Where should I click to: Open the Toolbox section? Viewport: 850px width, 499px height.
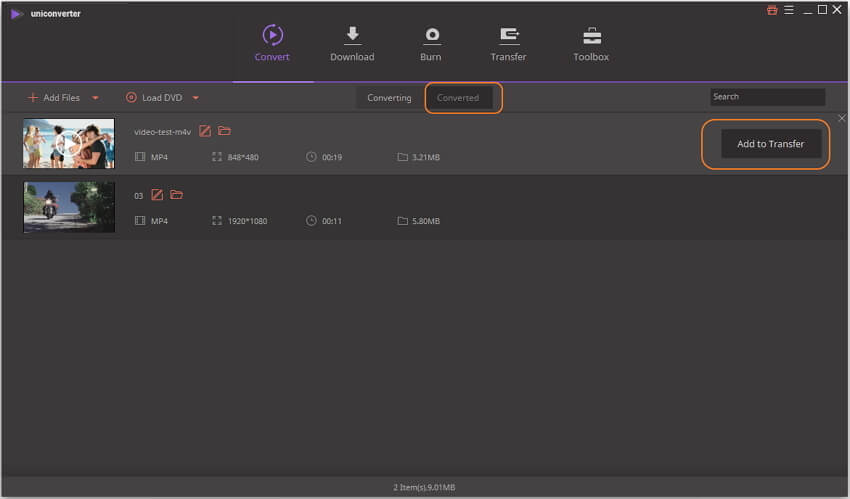tap(591, 43)
